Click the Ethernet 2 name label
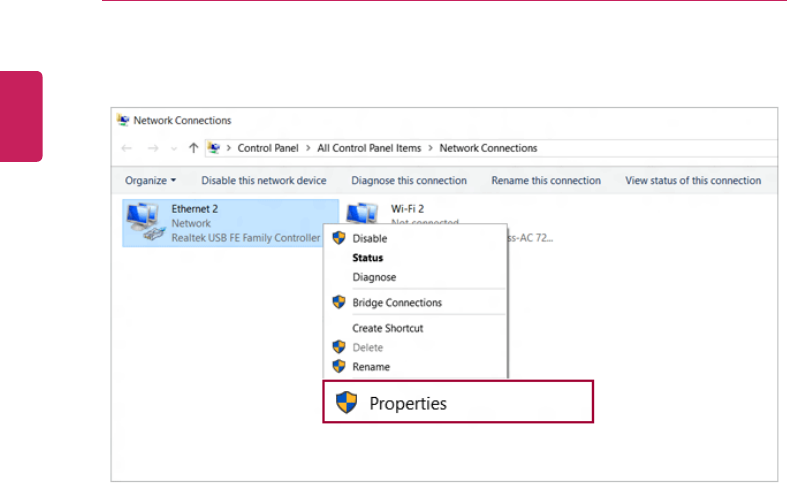The image size is (790, 504). pyautogui.click(x=194, y=209)
